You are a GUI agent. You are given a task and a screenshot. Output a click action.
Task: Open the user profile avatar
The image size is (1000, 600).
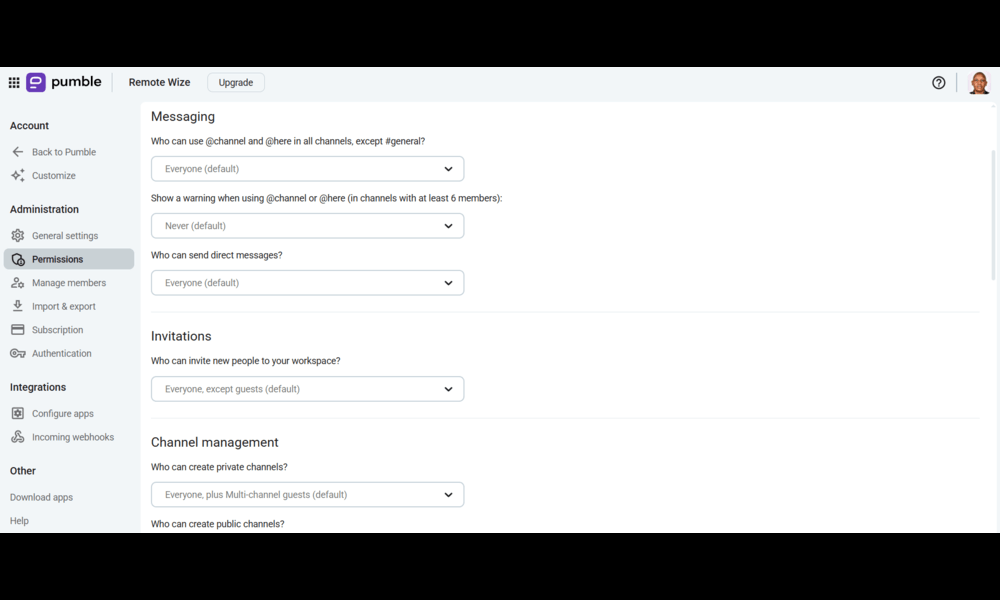click(x=978, y=82)
